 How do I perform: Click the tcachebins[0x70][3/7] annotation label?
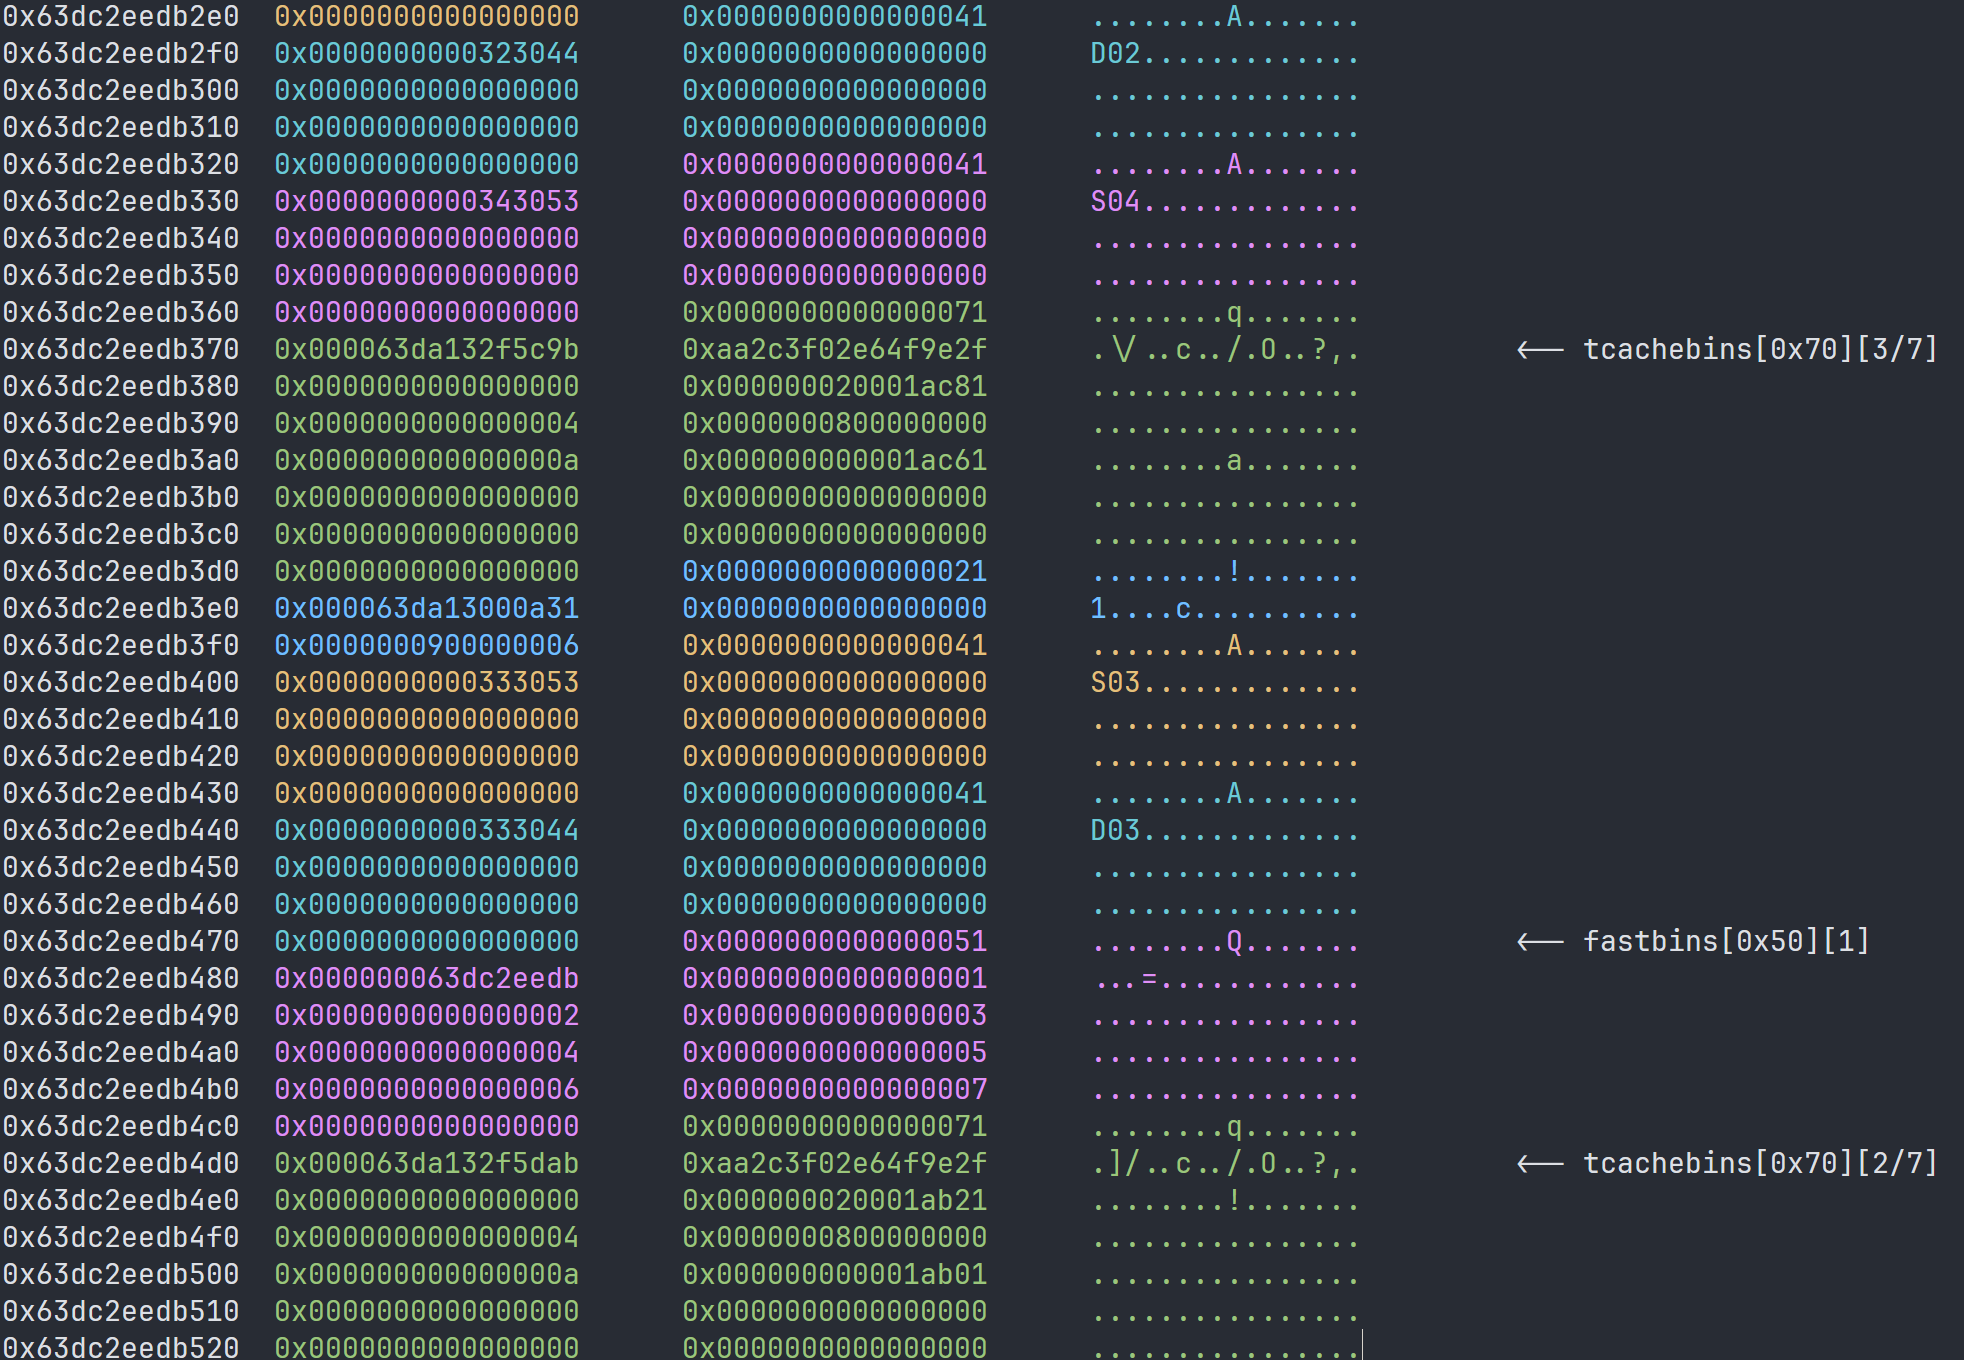pos(1760,349)
